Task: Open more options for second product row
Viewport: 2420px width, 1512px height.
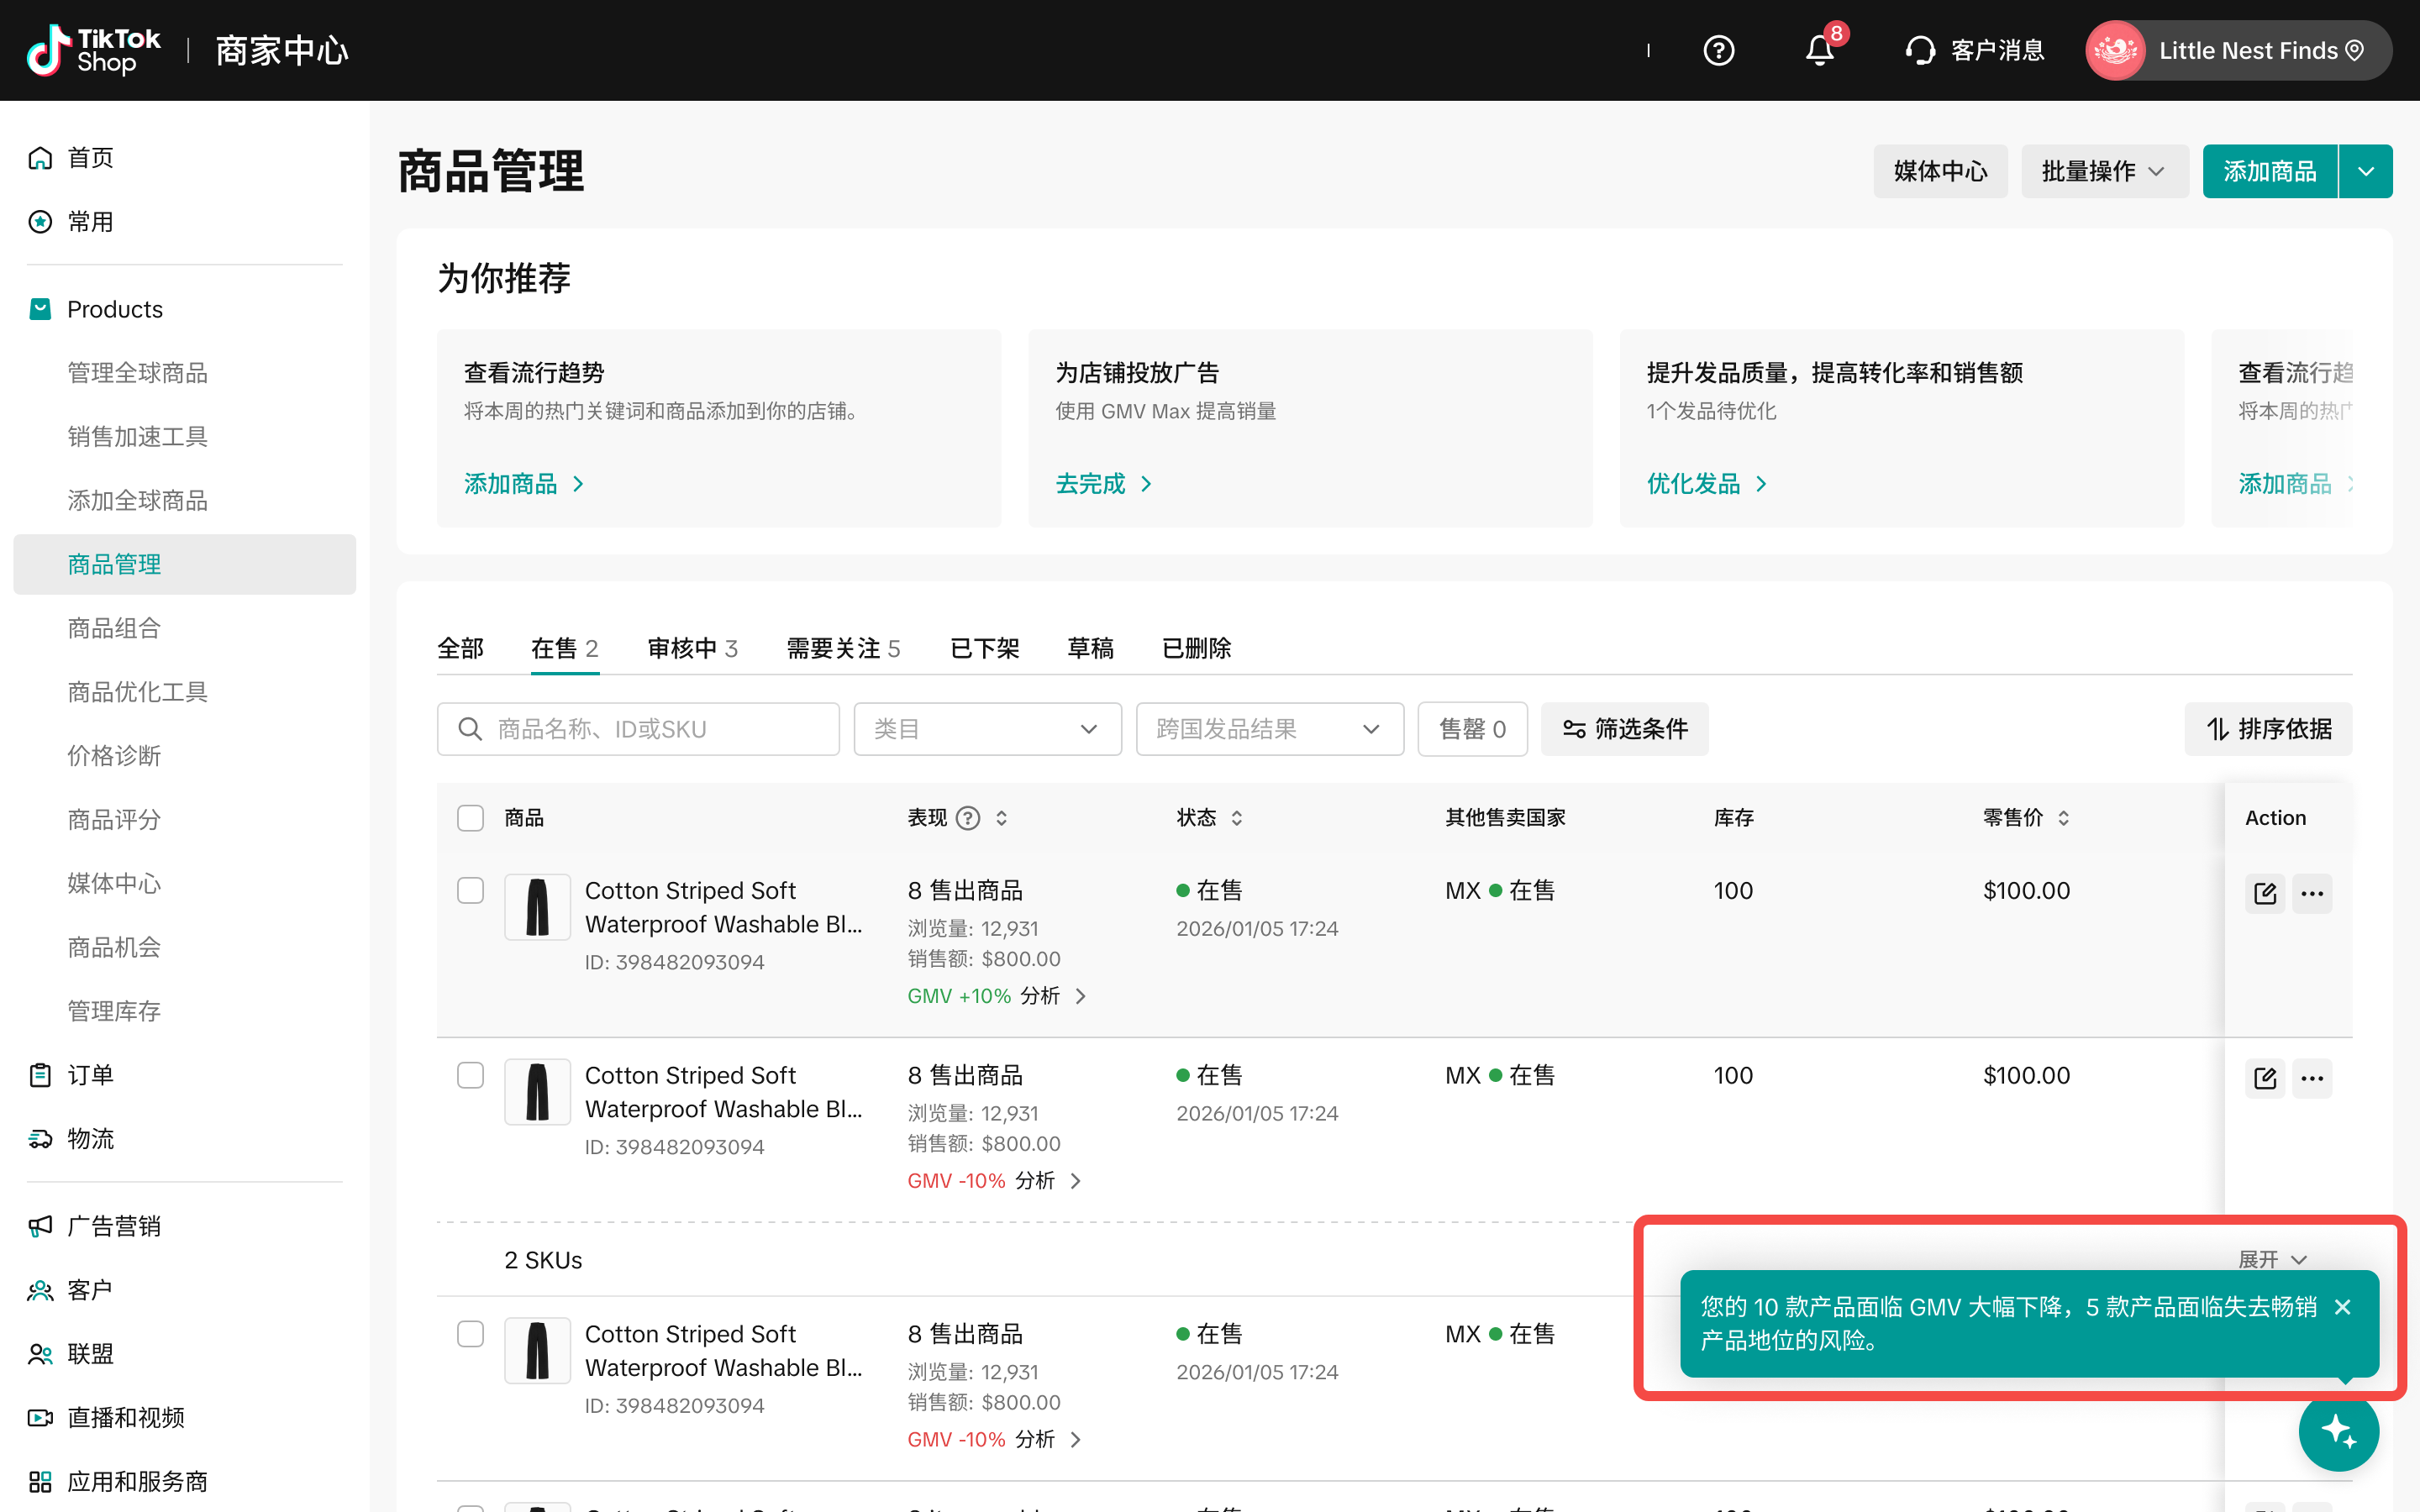Action: pos(2312,1078)
